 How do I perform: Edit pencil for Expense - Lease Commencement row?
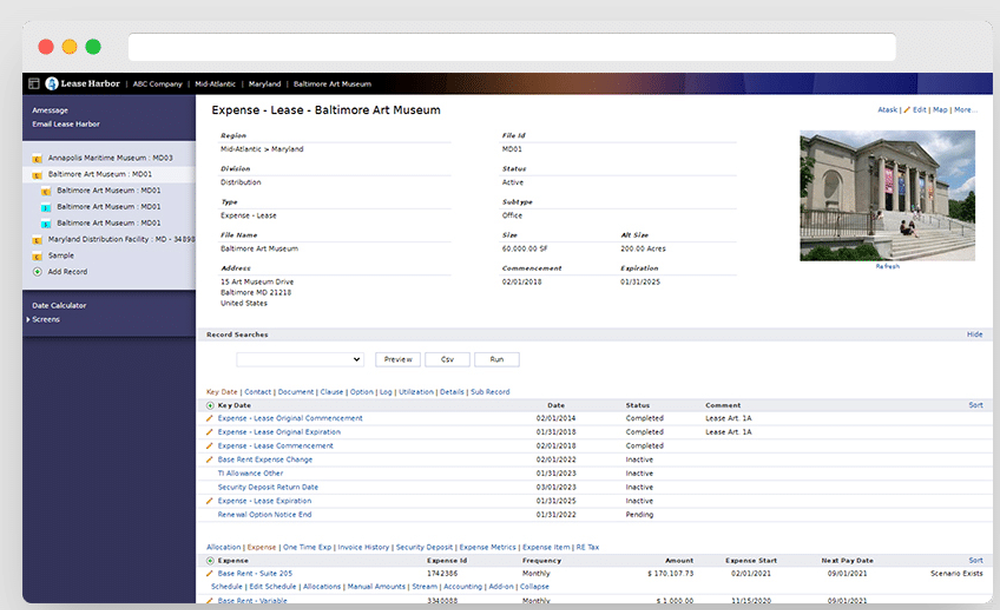tap(209, 446)
